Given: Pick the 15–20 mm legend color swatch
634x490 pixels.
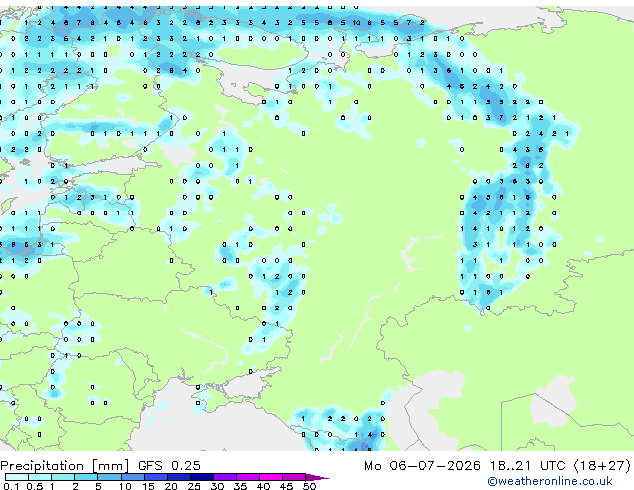Looking at the screenshot, I should [x=156, y=477].
